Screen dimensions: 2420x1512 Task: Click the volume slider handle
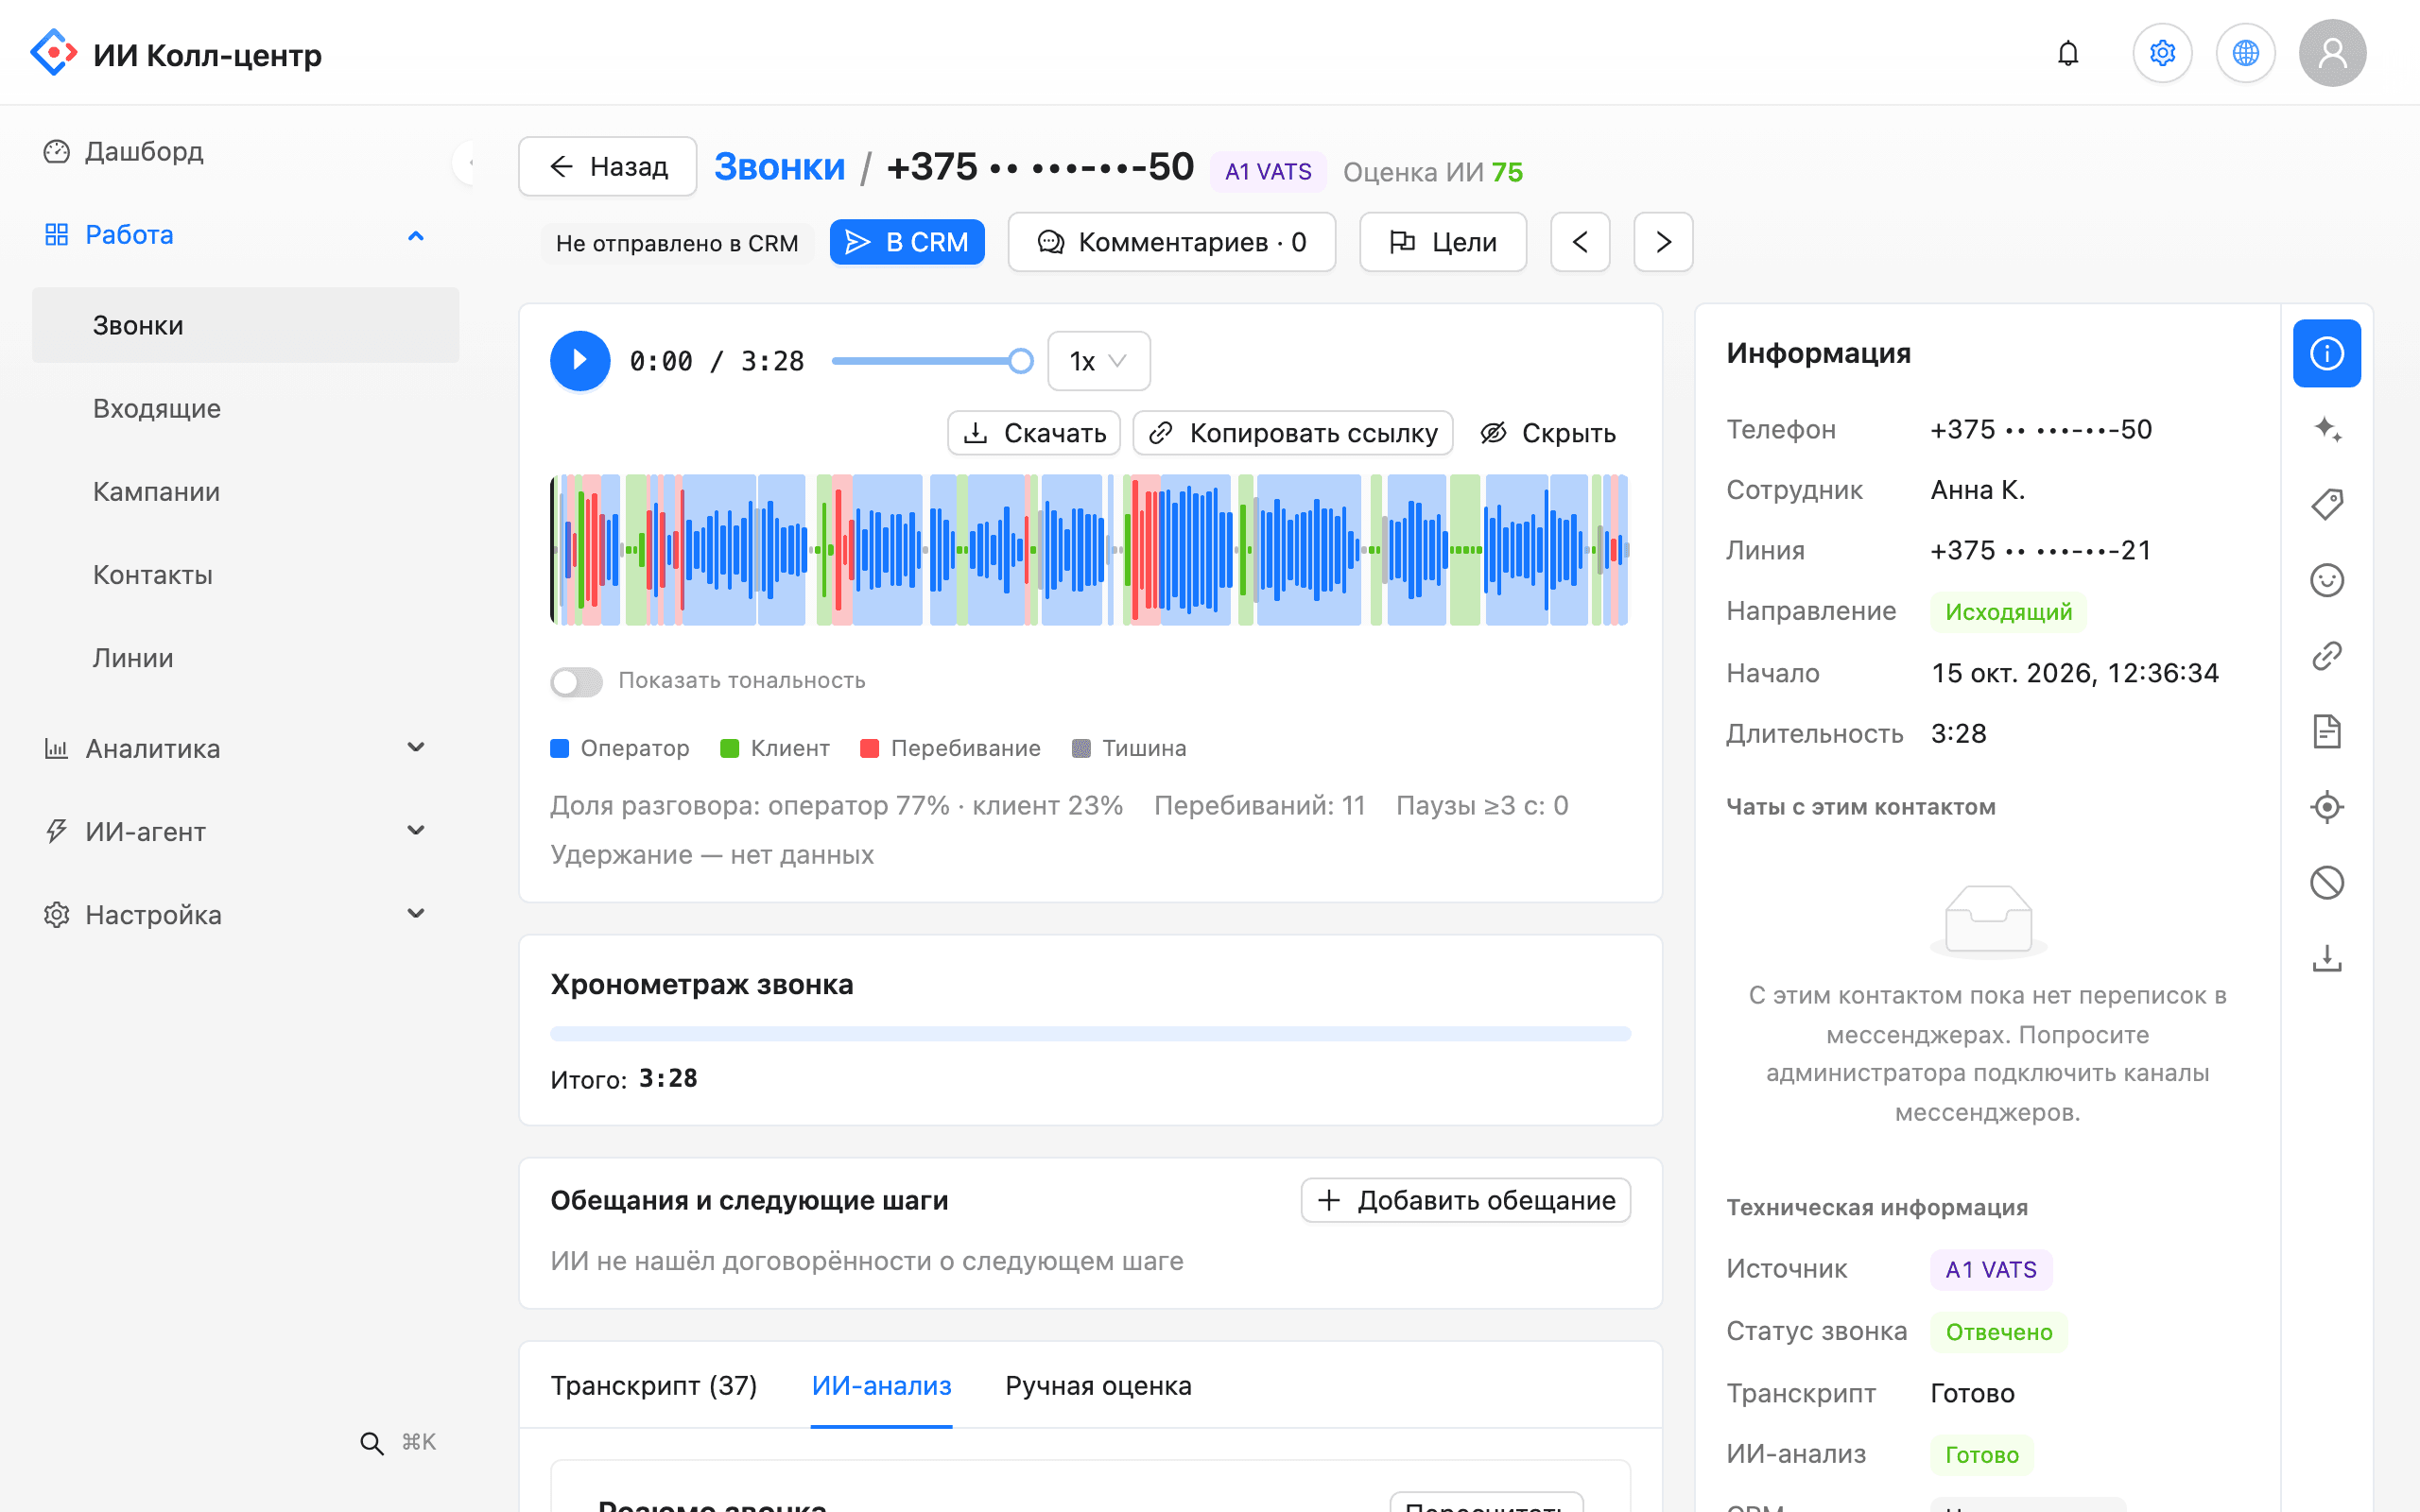coord(1020,361)
